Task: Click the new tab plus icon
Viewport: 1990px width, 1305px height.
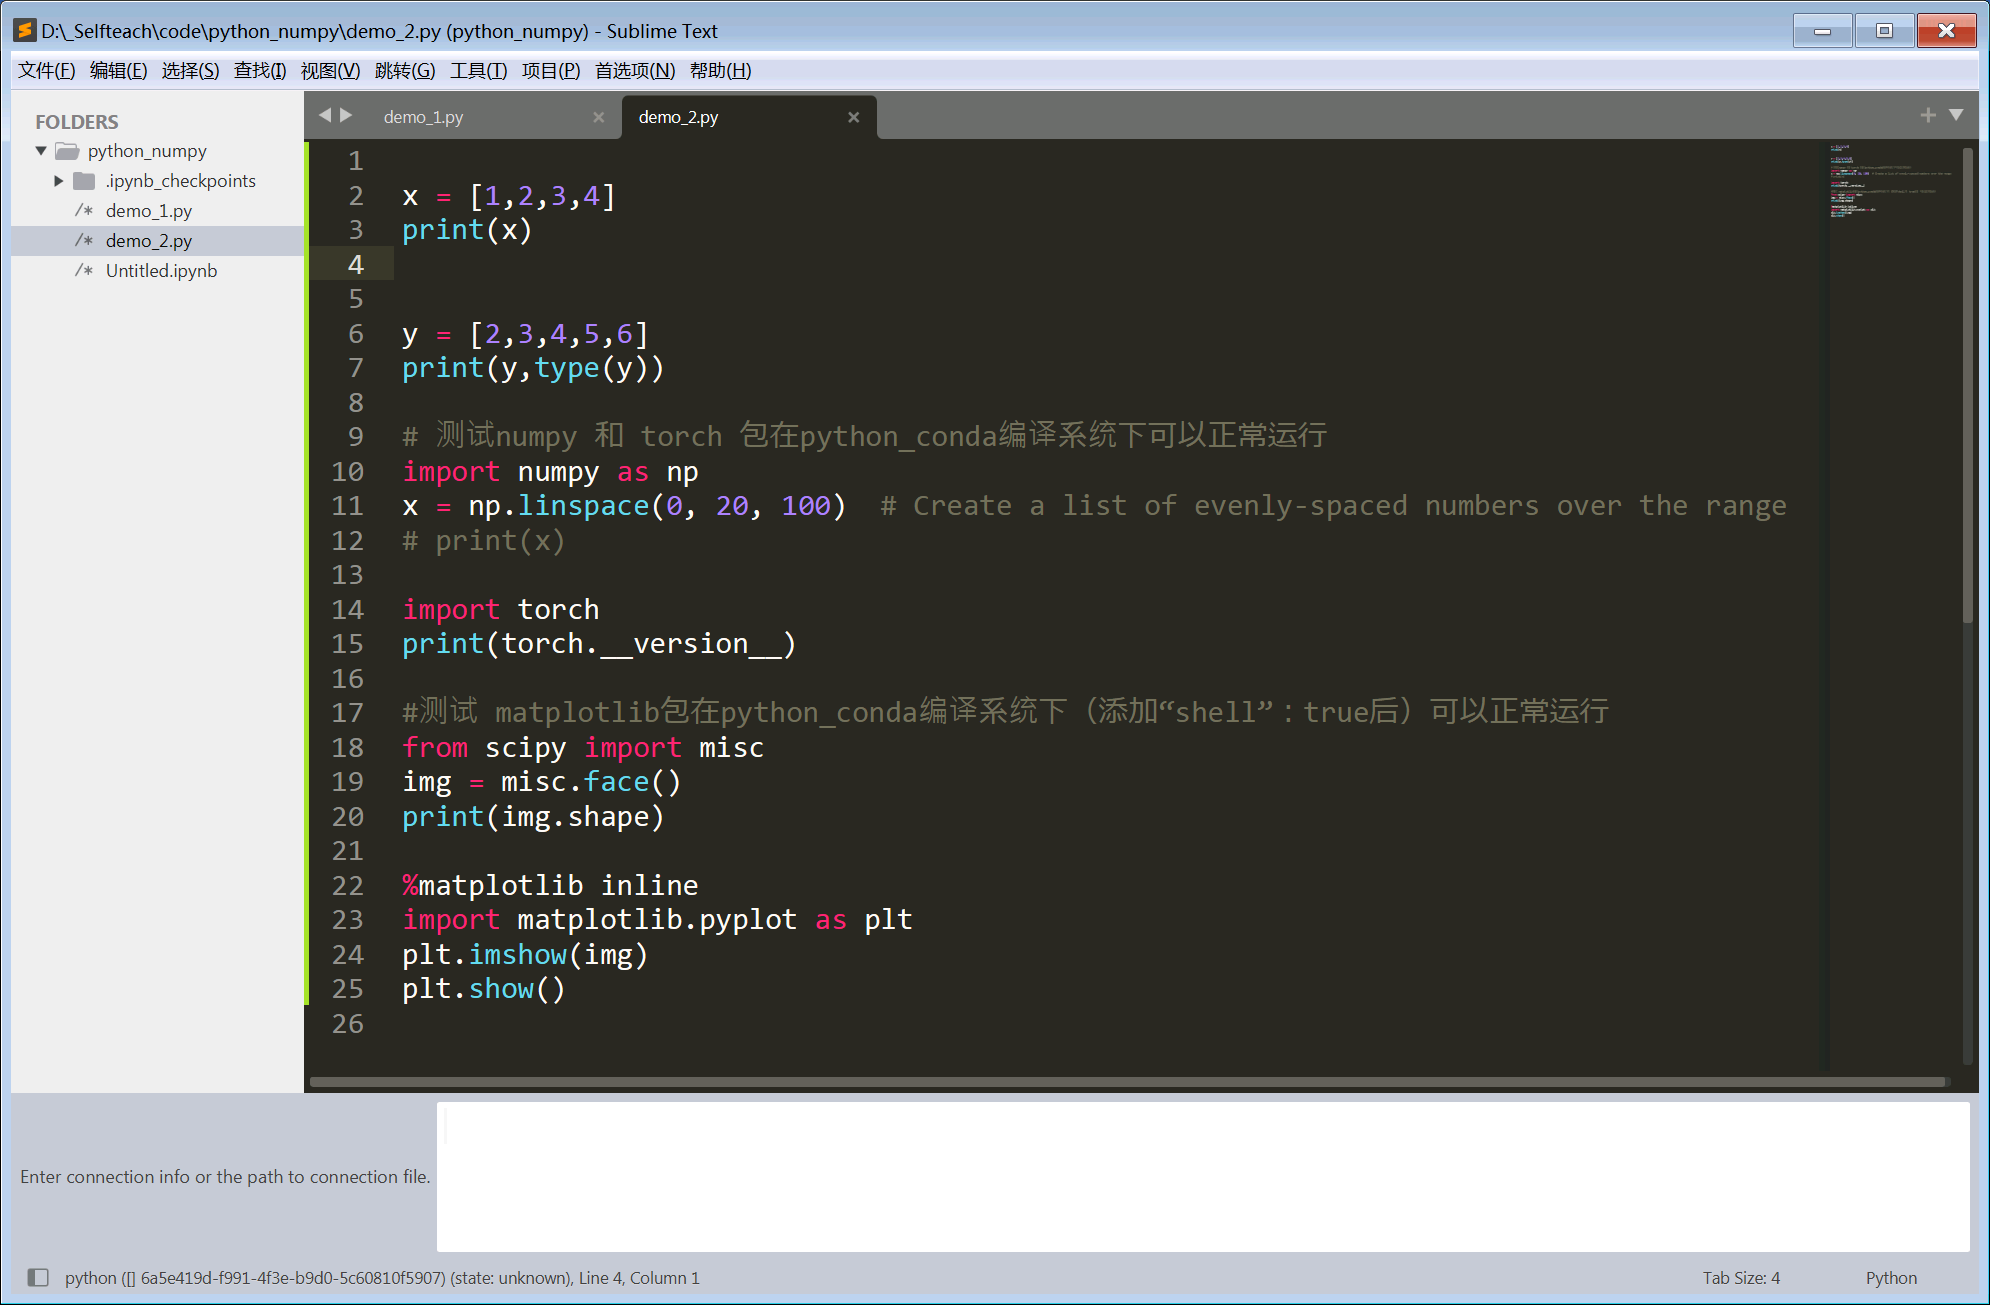Action: [1928, 115]
